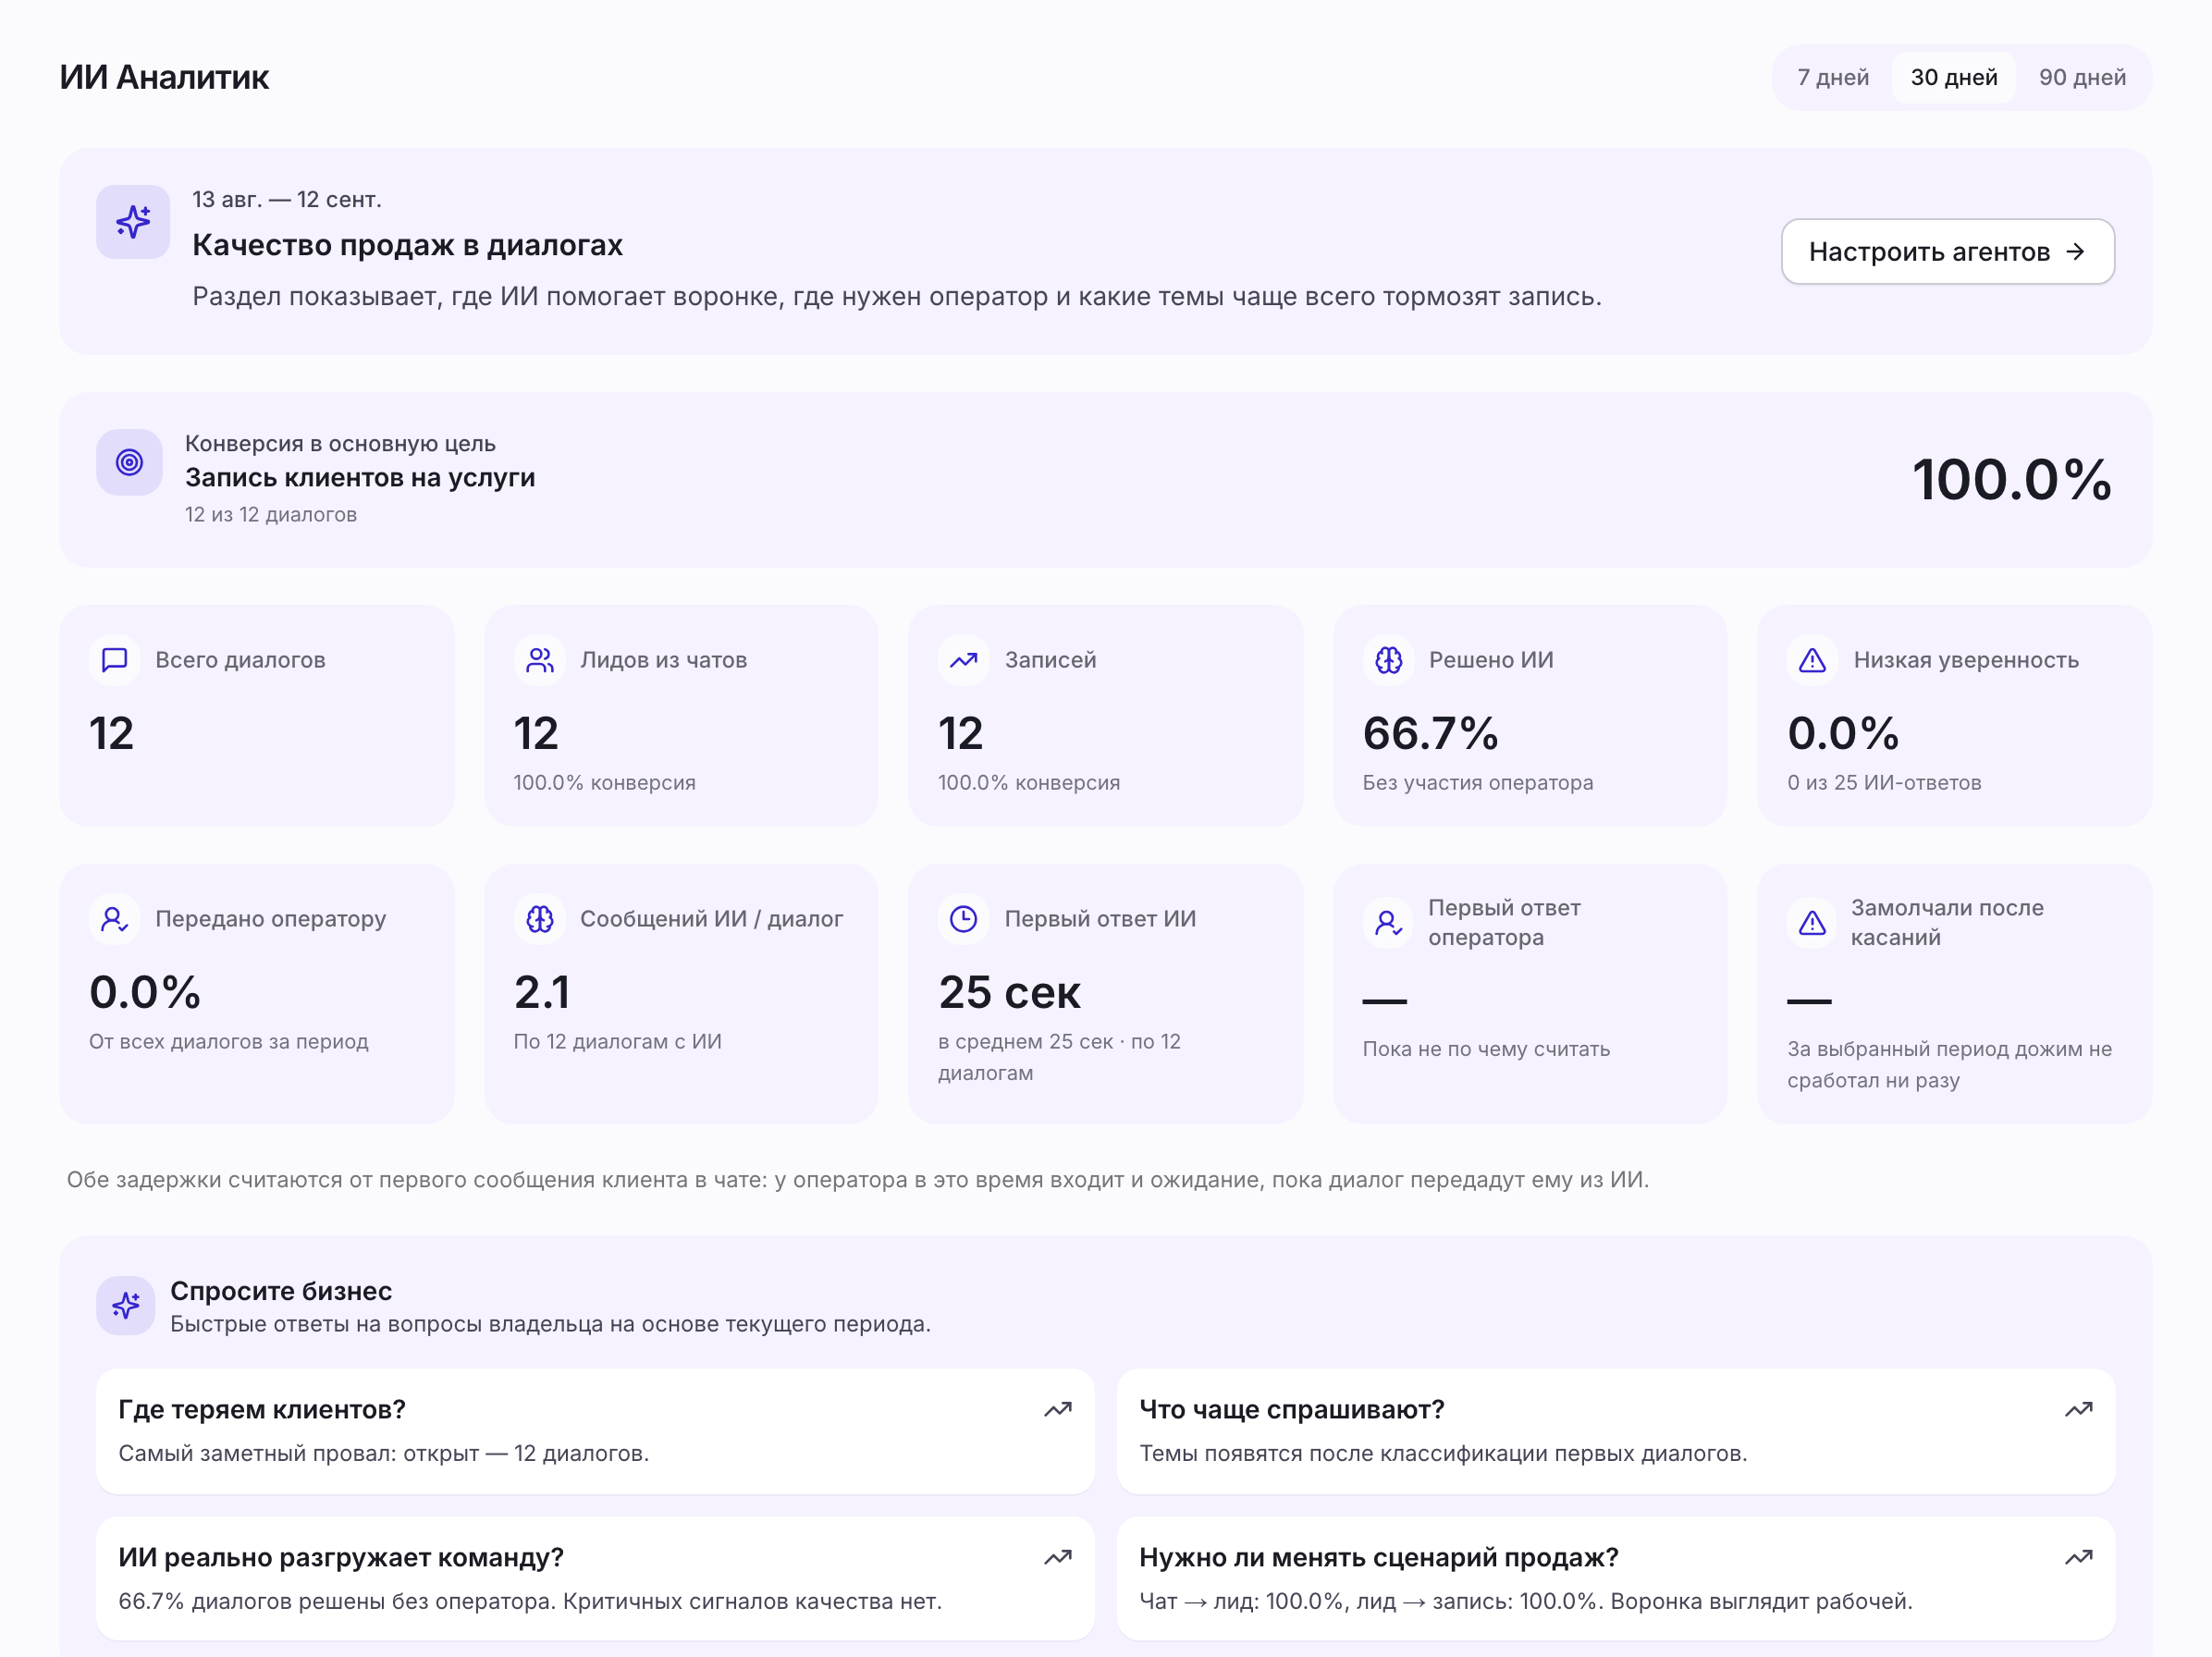
Task: Click the 0 из 25 ИИ-ответов text
Action: pyautogui.click(x=1884, y=782)
